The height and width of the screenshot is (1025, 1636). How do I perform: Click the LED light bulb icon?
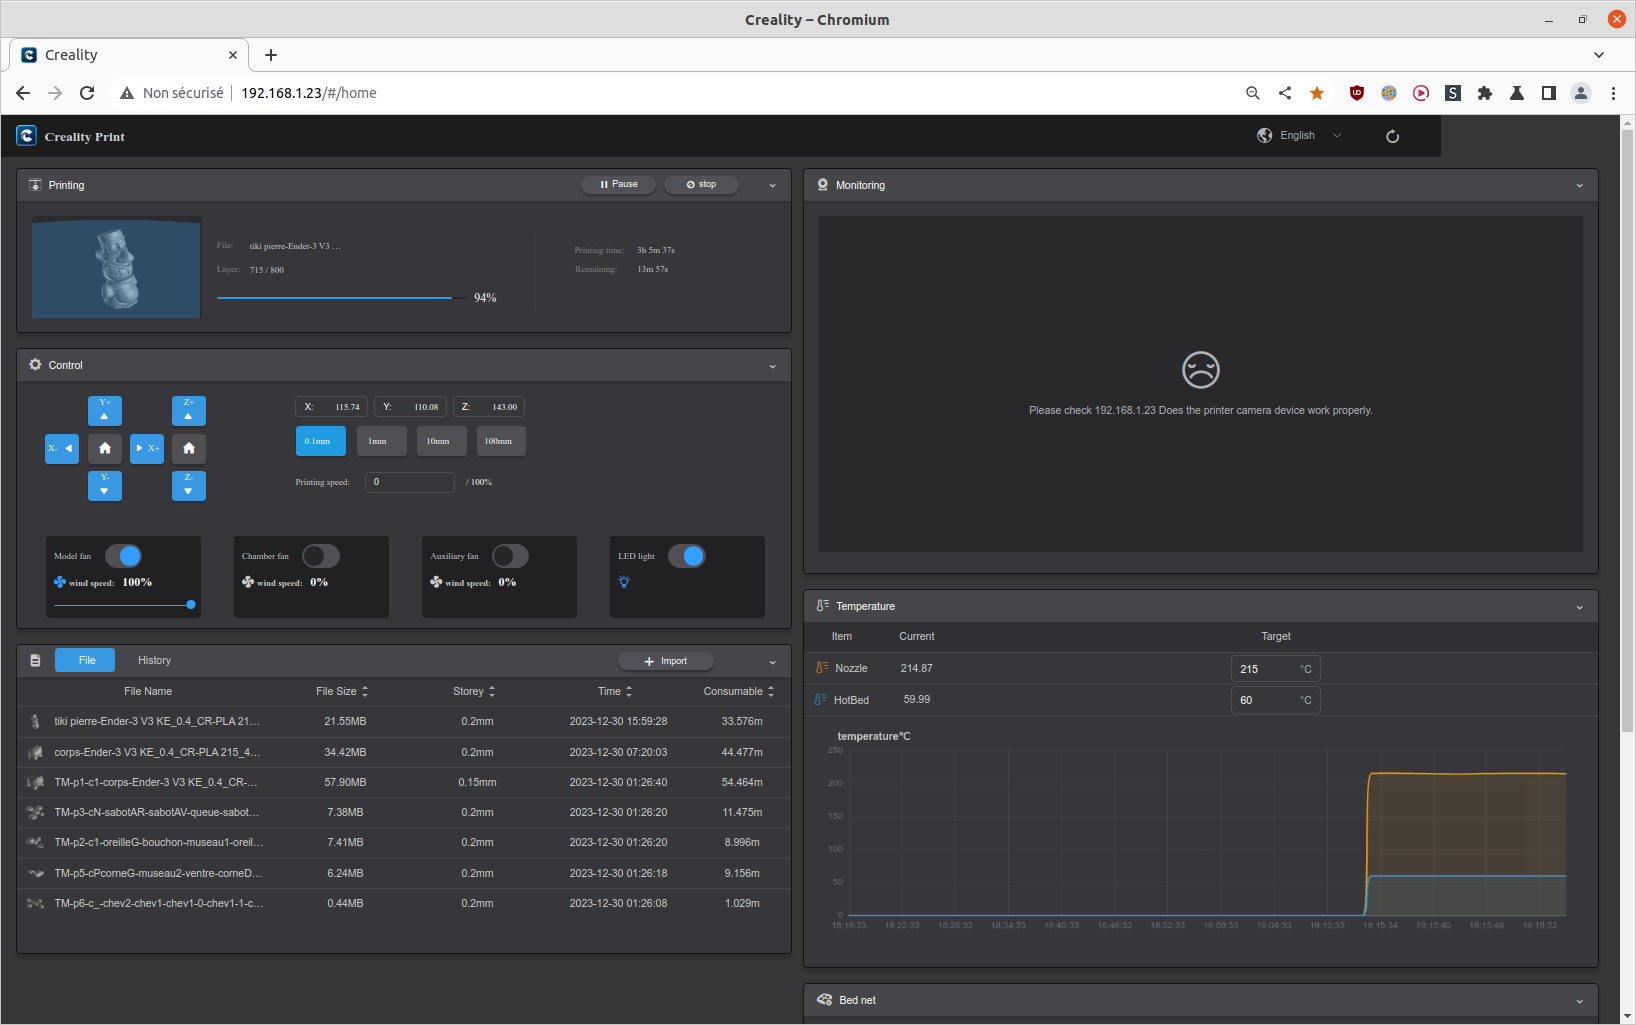pyautogui.click(x=624, y=582)
